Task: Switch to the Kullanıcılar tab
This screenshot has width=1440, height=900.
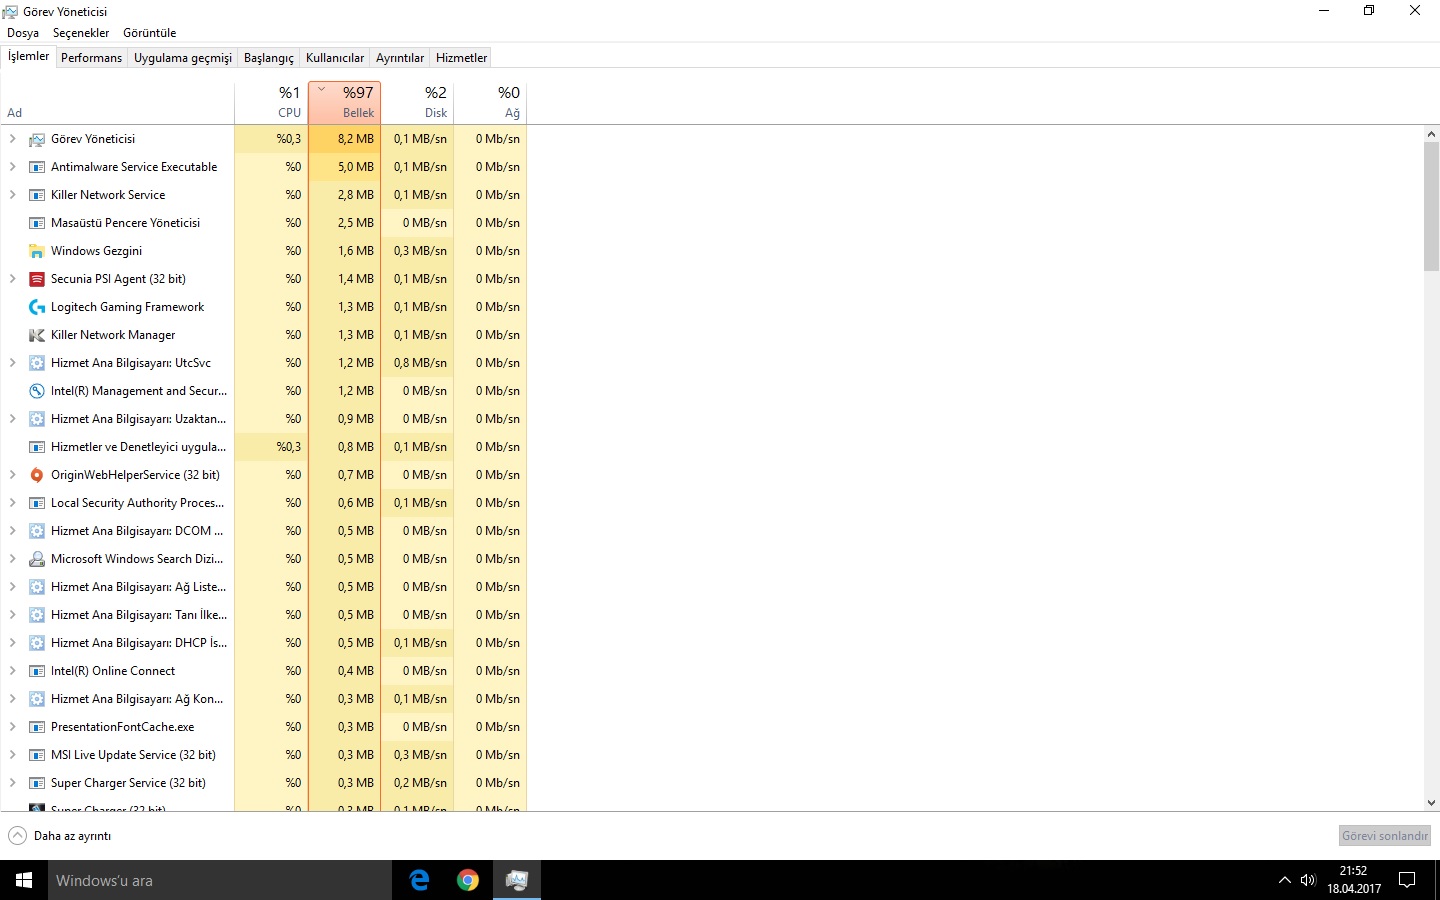Action: [x=335, y=58]
